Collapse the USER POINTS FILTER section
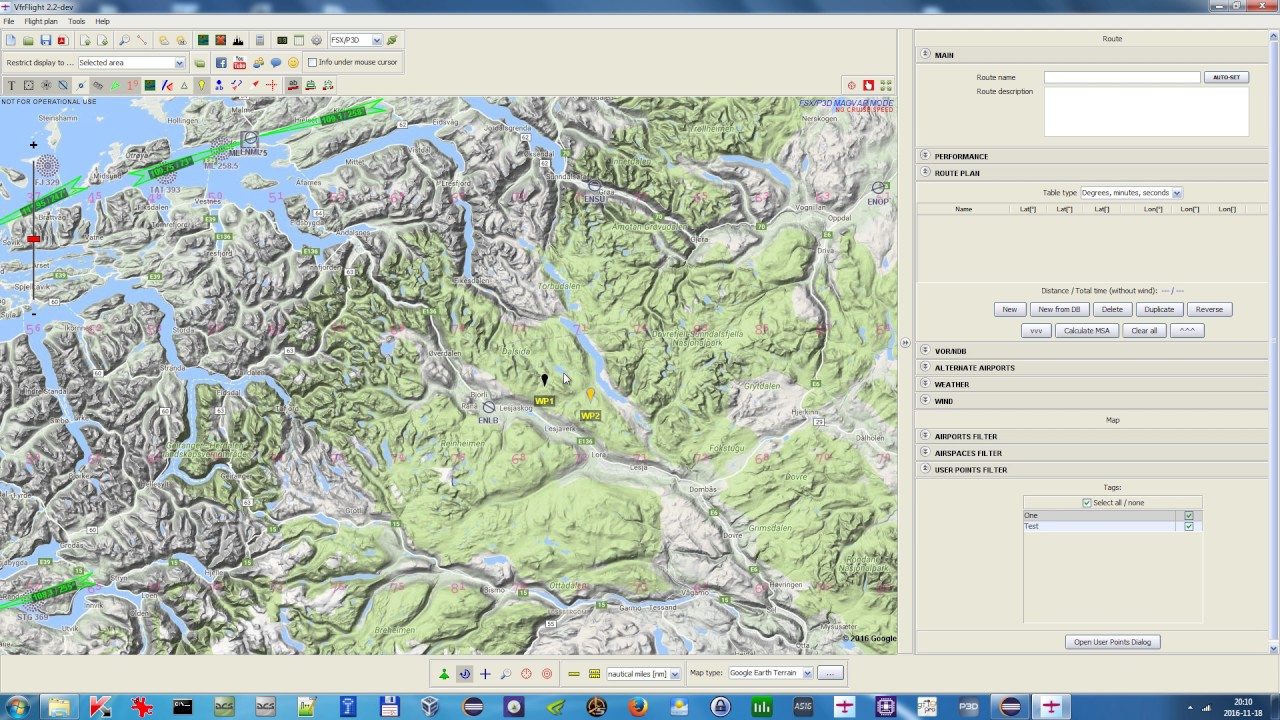Viewport: 1280px width, 720px height. point(925,469)
